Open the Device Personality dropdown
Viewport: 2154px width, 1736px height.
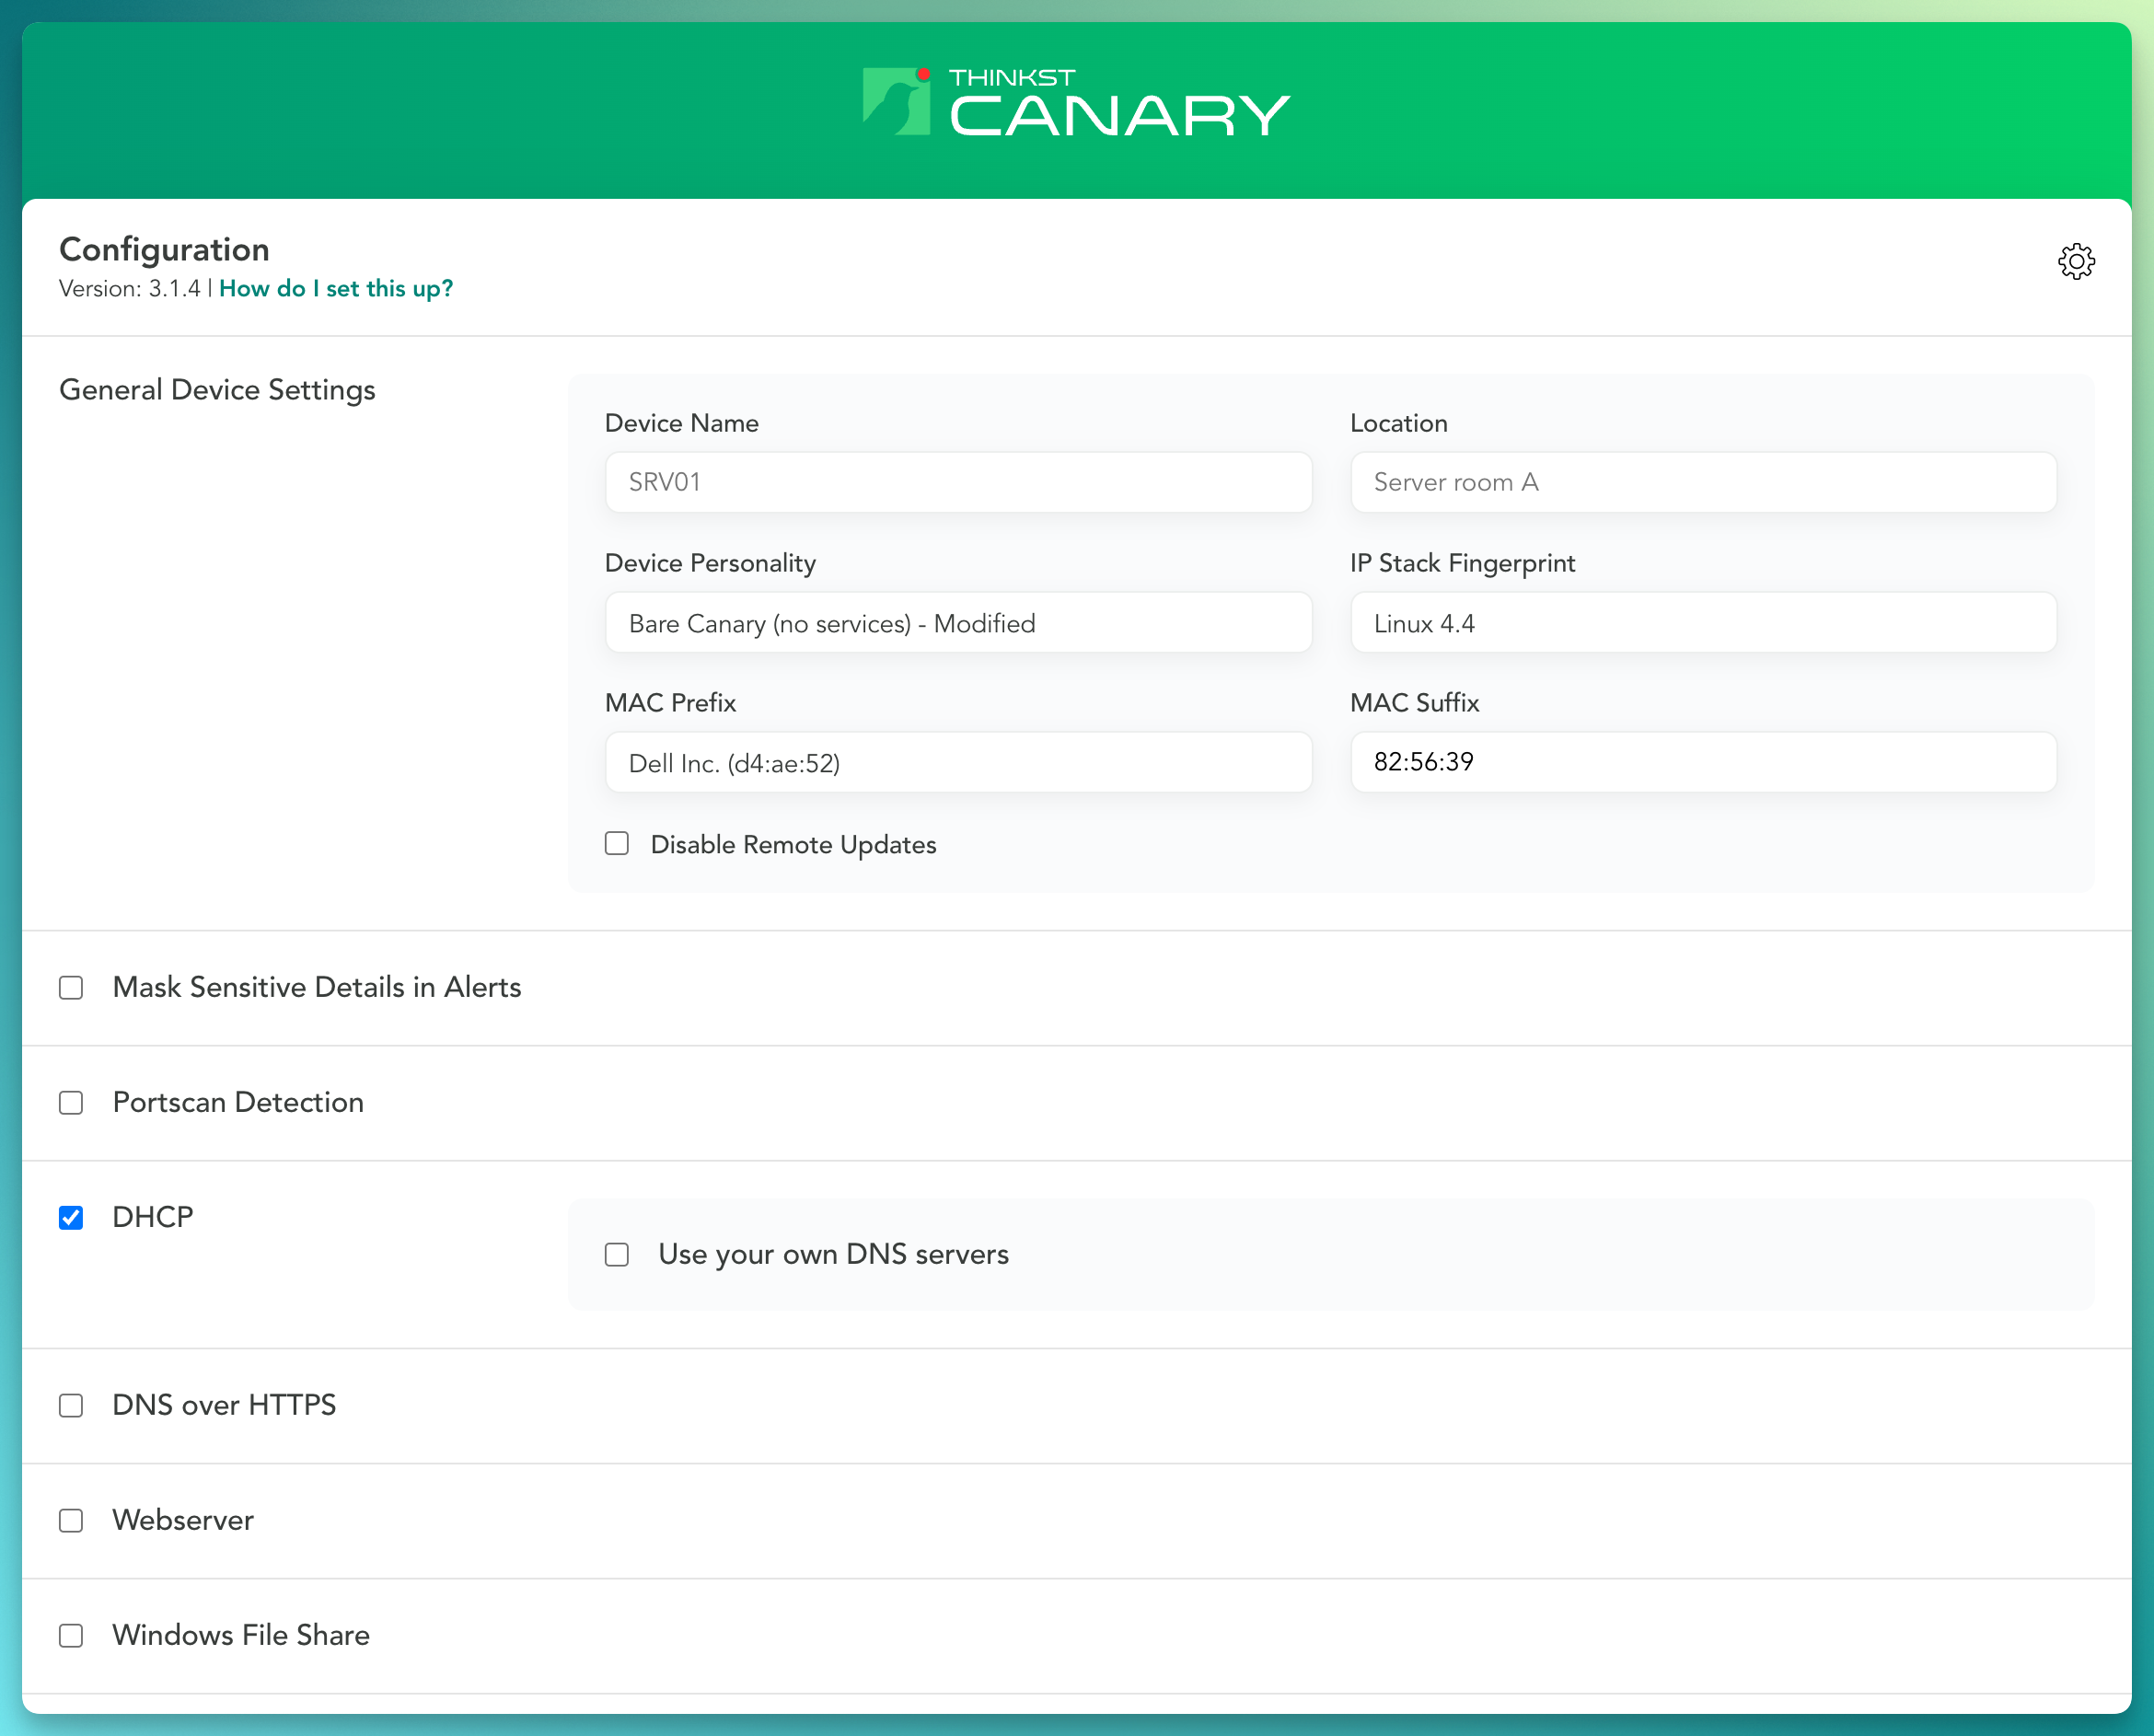point(957,623)
